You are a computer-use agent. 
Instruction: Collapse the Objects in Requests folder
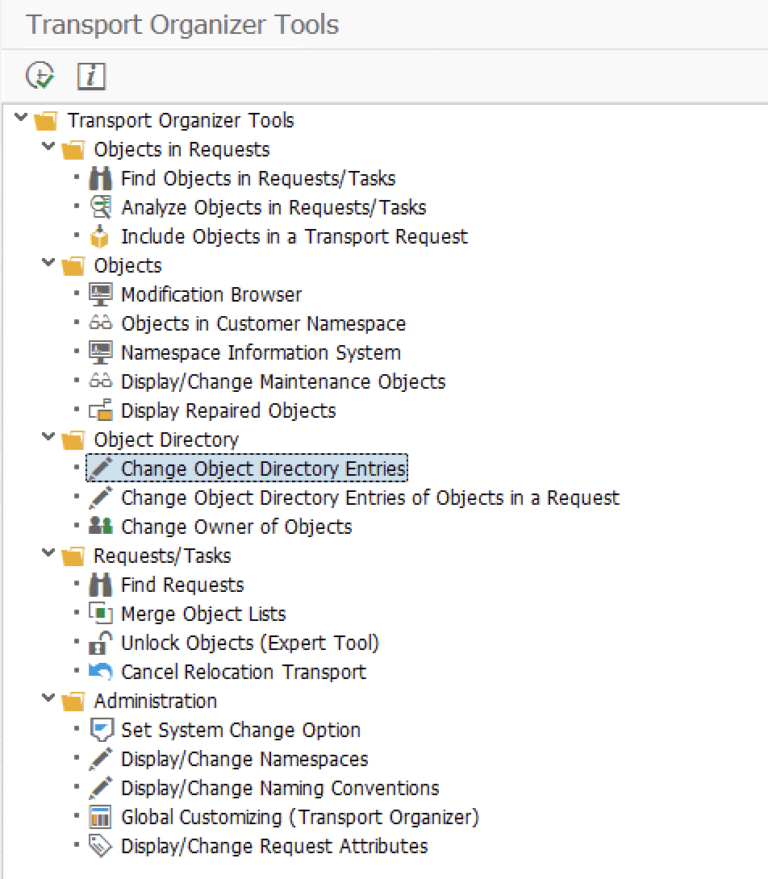[x=47, y=149]
